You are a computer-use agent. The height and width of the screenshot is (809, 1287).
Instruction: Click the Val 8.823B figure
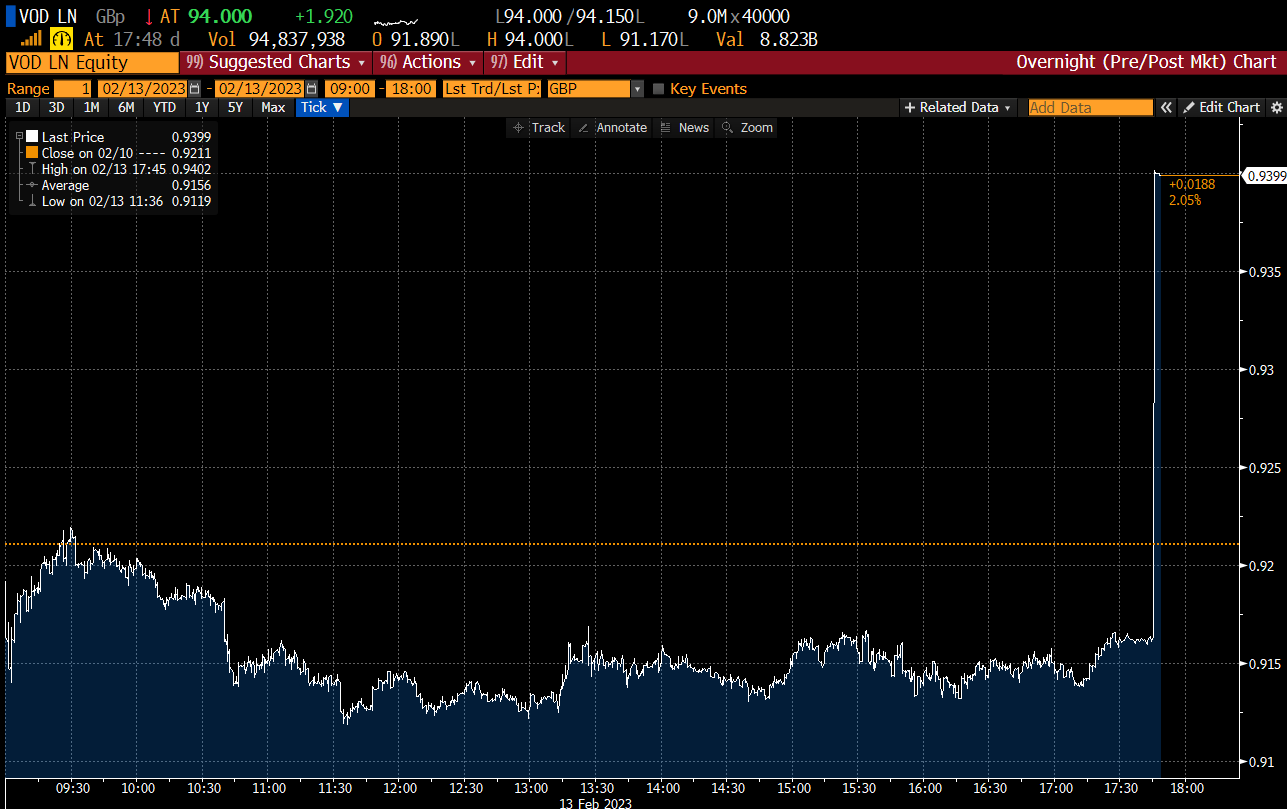click(767, 39)
